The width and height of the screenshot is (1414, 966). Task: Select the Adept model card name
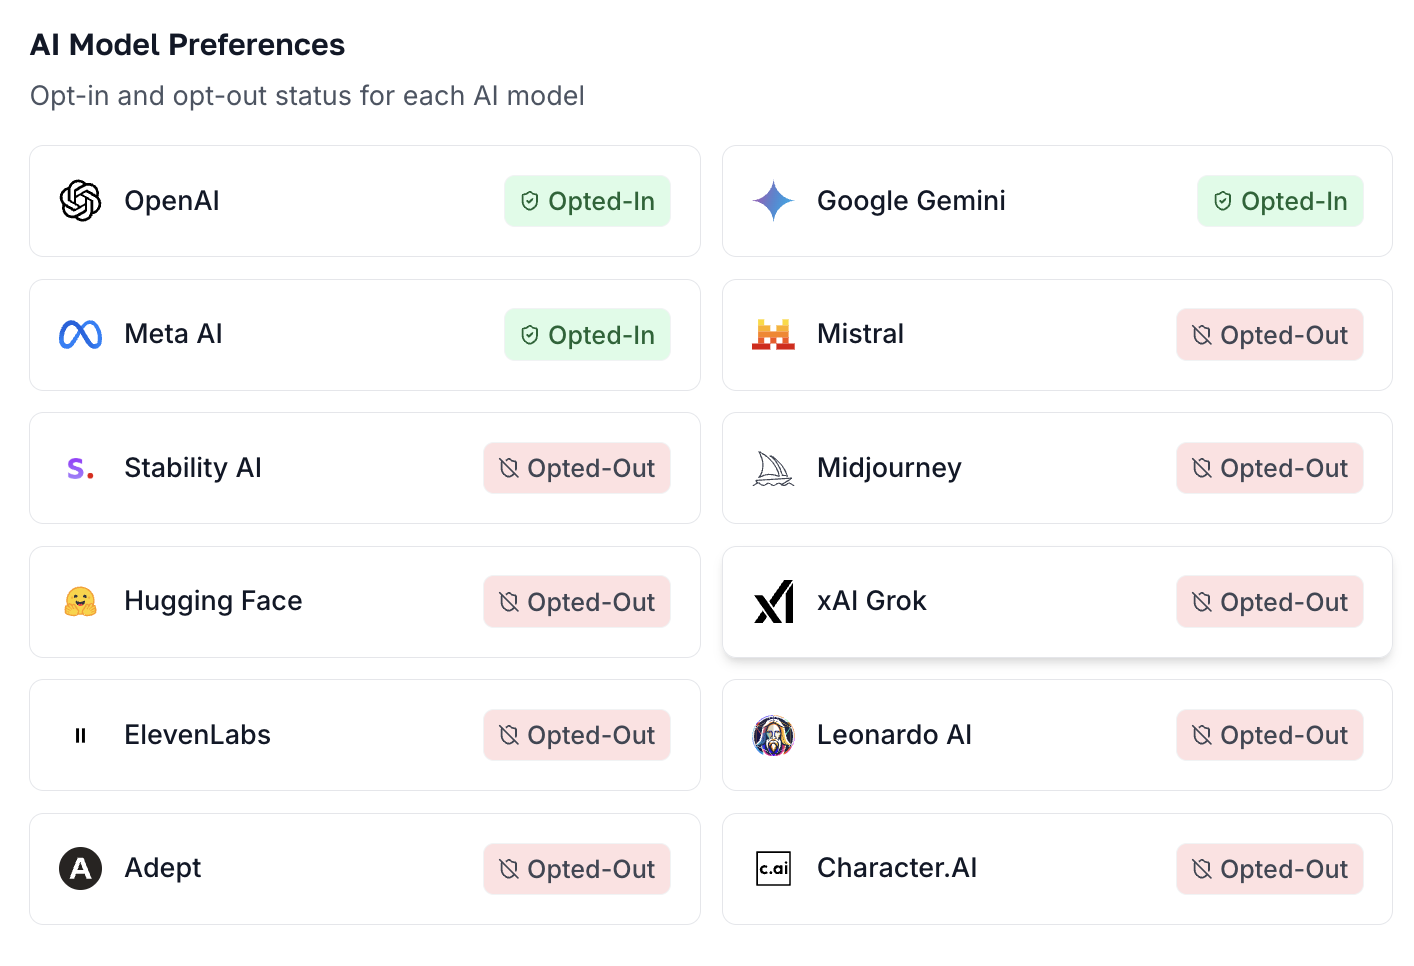pos(162,868)
